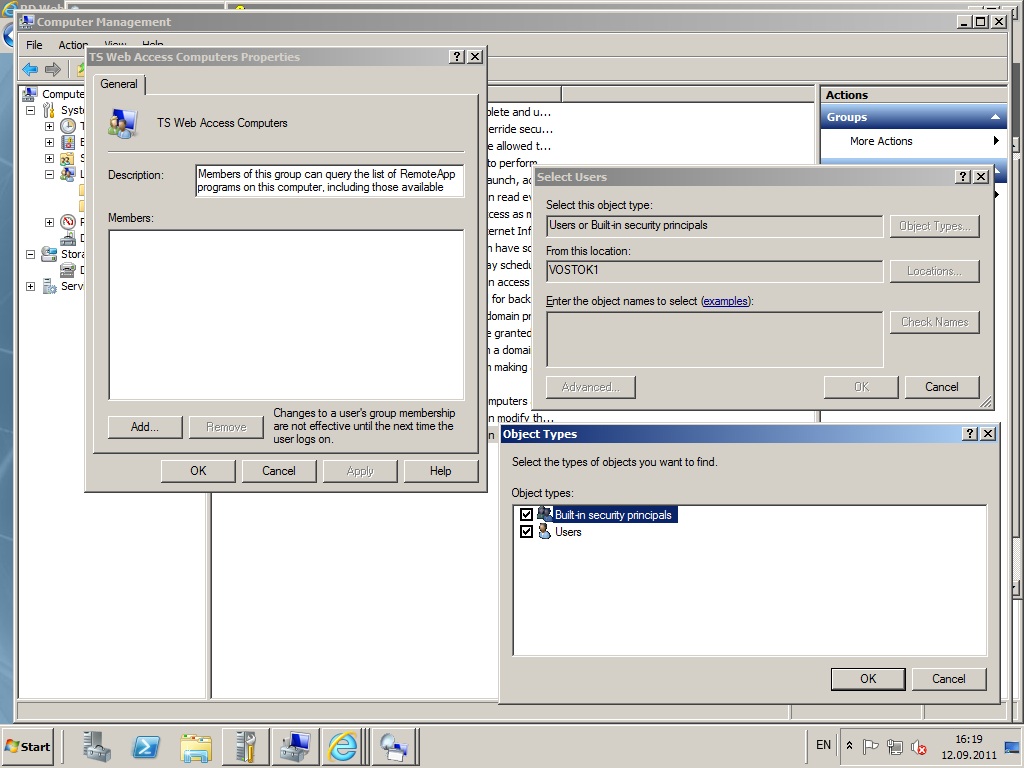The height and width of the screenshot is (768, 1024).
Task: Launch Internet Explorer from taskbar
Action: [x=343, y=746]
